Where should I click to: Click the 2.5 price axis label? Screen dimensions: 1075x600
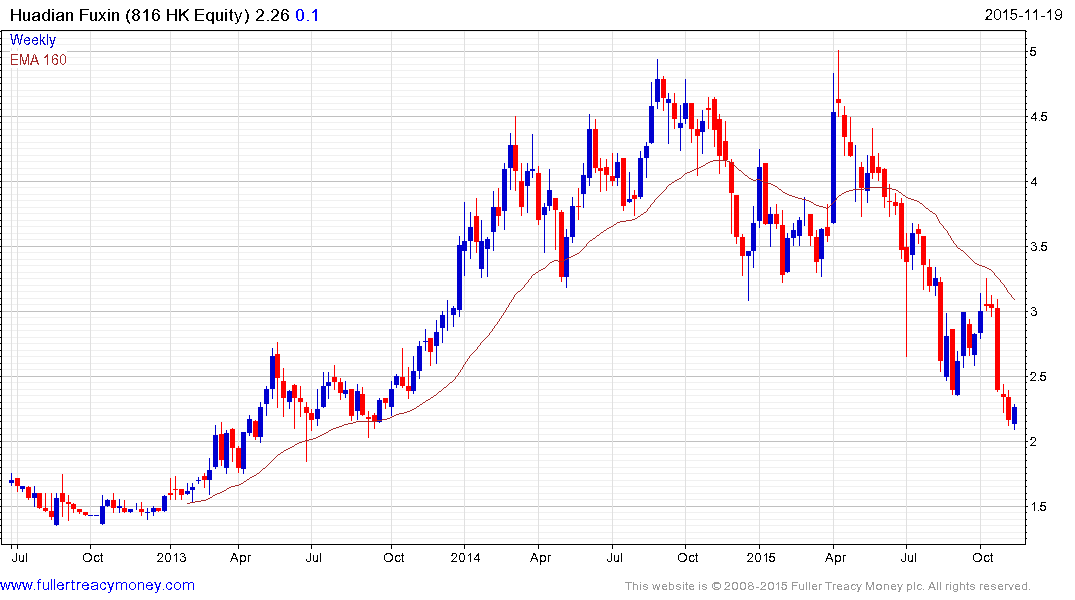(1038, 377)
